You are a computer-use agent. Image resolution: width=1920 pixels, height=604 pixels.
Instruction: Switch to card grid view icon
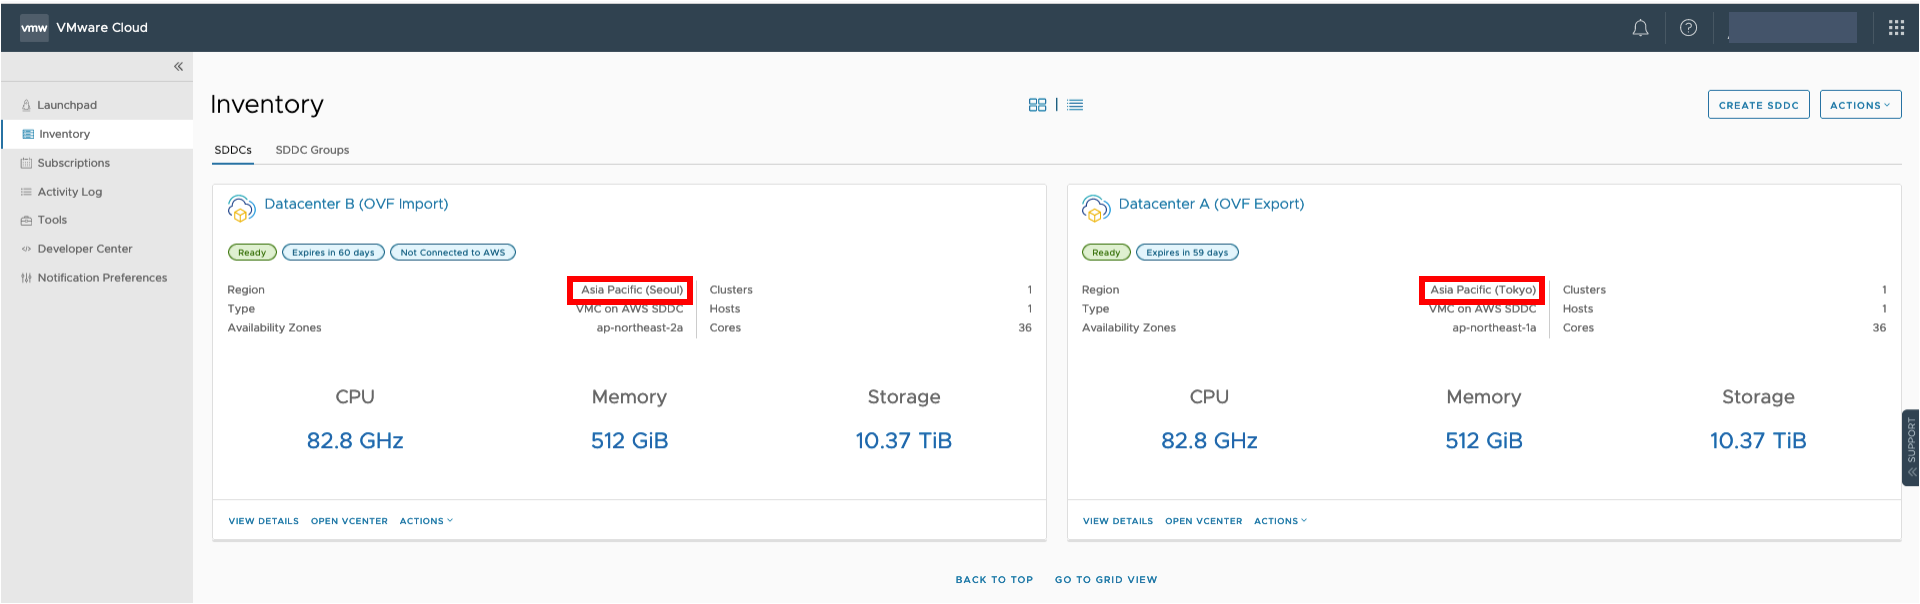[x=1037, y=105]
